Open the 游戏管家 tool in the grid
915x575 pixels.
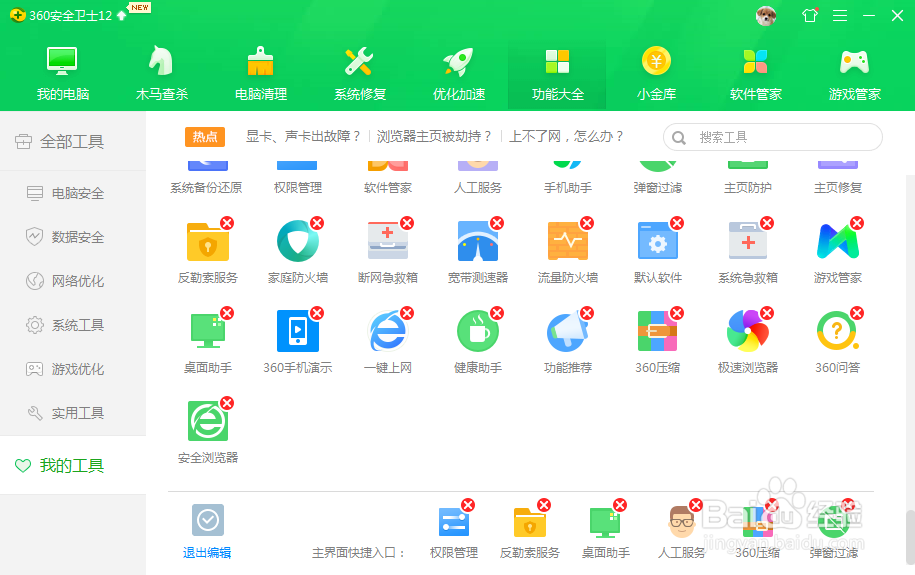pos(837,241)
